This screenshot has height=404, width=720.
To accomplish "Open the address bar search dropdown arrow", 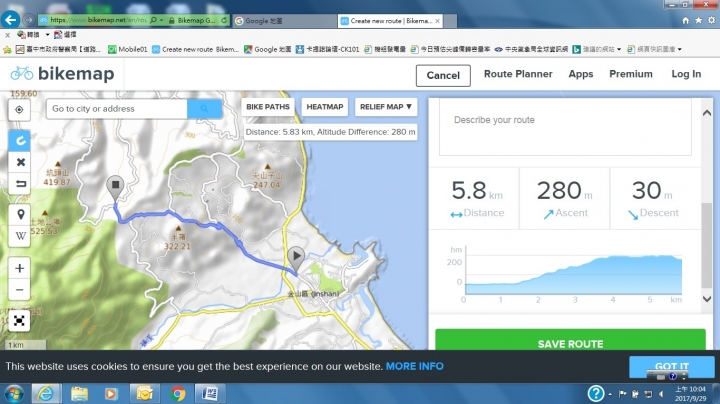I will (x=161, y=21).
